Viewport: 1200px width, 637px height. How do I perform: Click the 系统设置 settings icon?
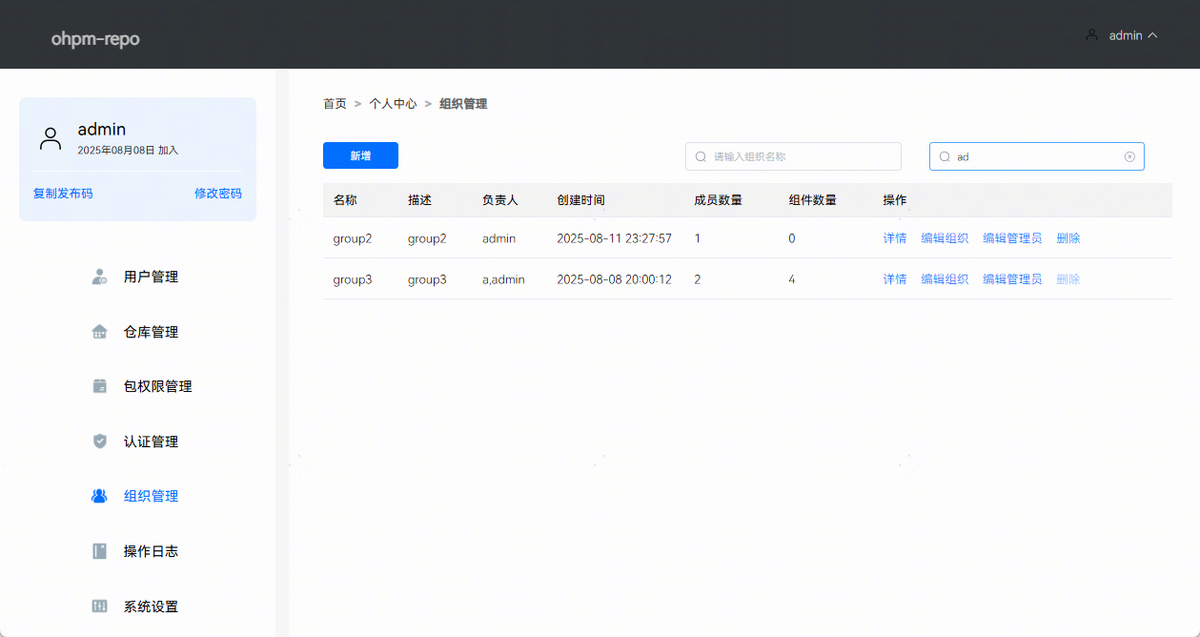point(99,606)
